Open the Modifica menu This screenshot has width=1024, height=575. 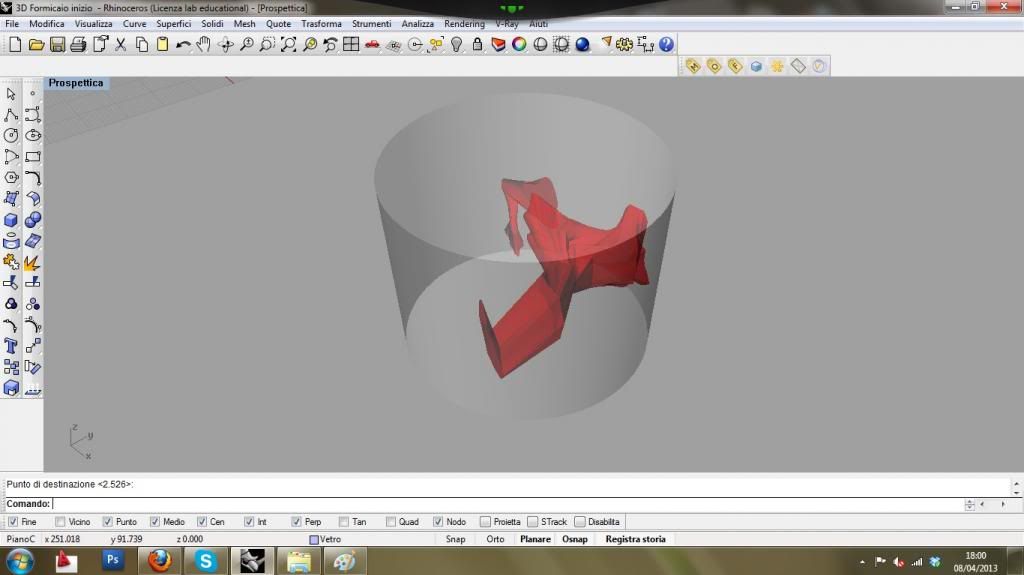click(46, 24)
